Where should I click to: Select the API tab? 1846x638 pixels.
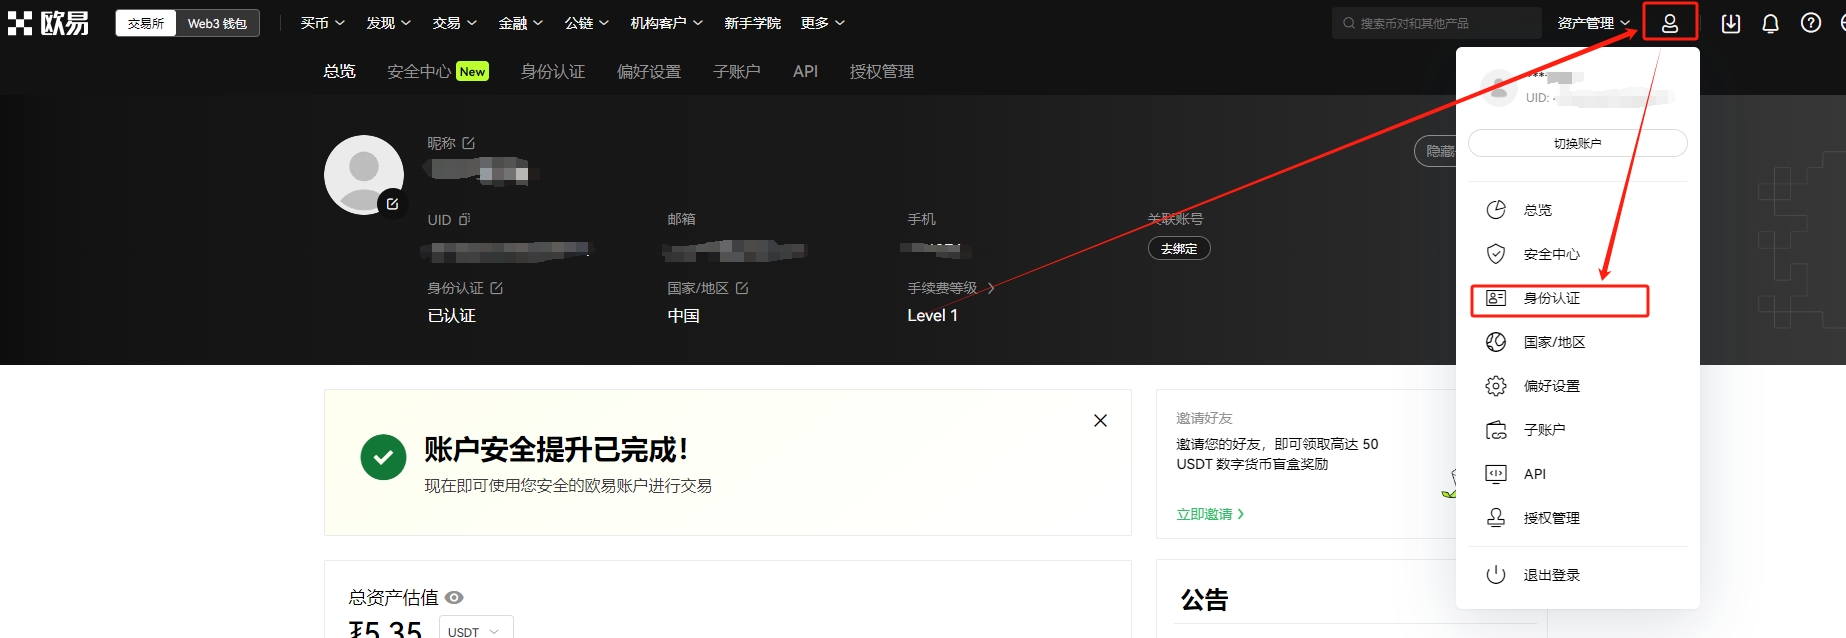[x=805, y=71]
